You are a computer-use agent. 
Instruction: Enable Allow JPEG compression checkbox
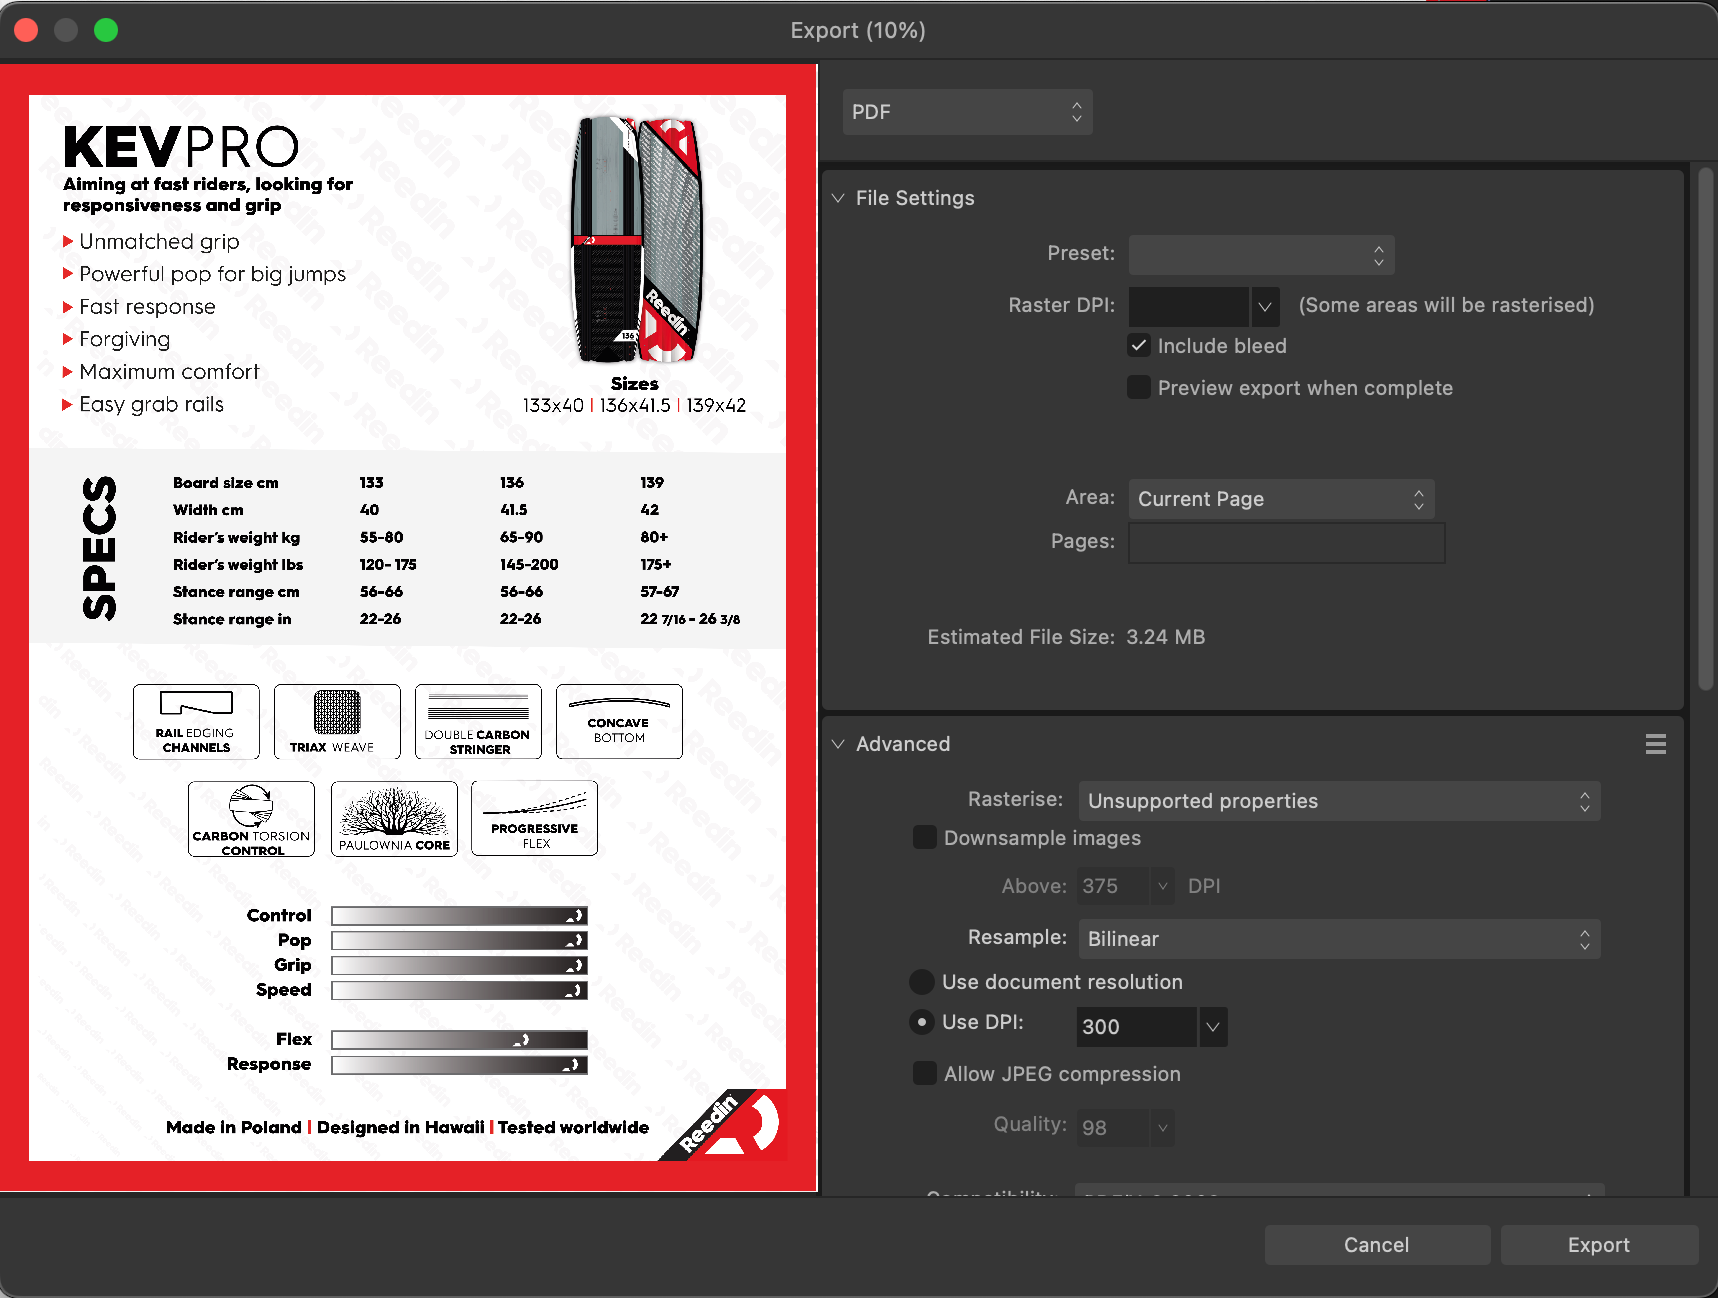point(925,1074)
